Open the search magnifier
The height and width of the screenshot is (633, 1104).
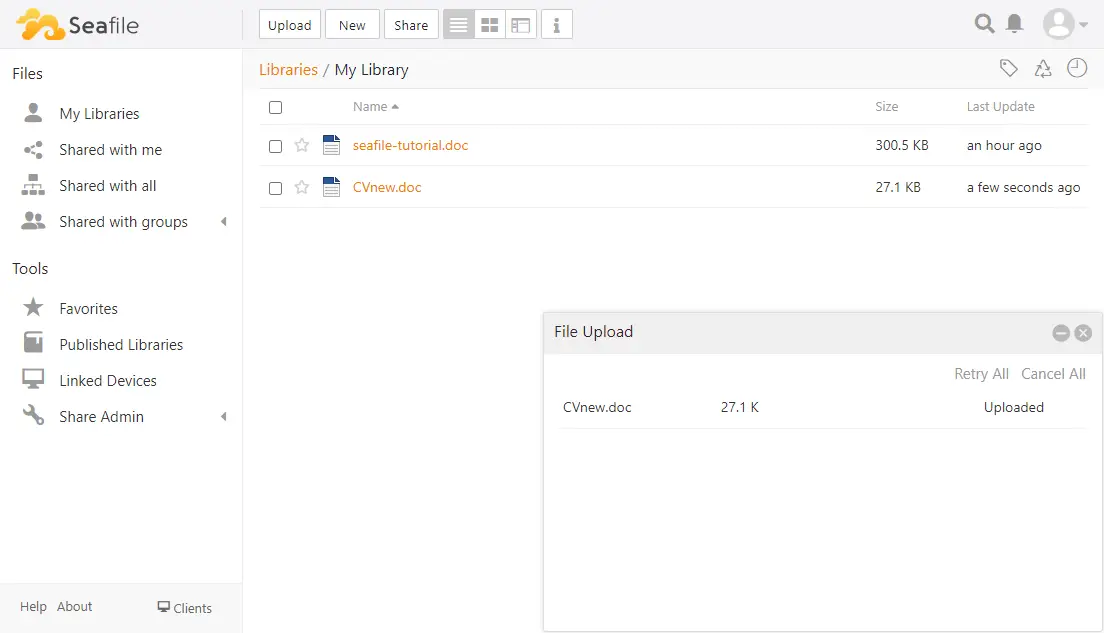984,24
